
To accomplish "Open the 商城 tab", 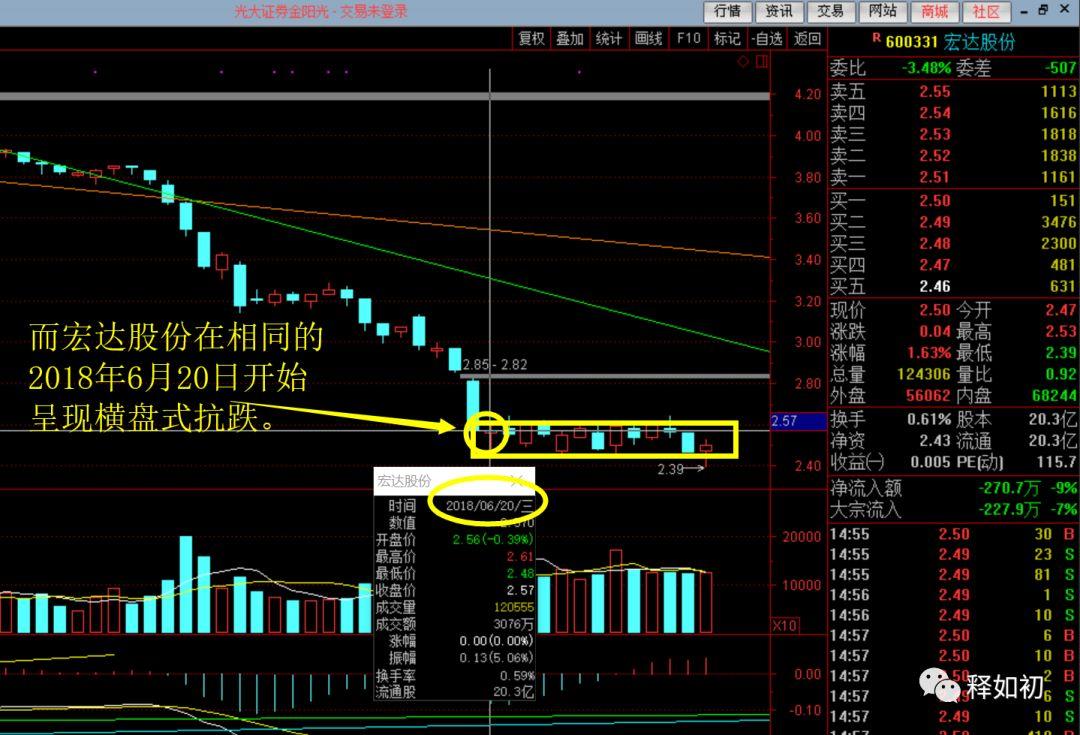I will tap(935, 11).
